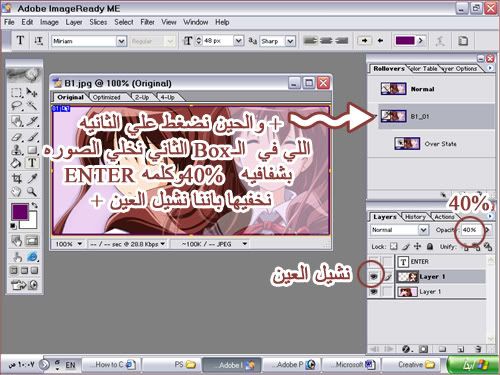This screenshot has width=500, height=375.
Task: Open the Slices menu
Action: (x=98, y=22)
